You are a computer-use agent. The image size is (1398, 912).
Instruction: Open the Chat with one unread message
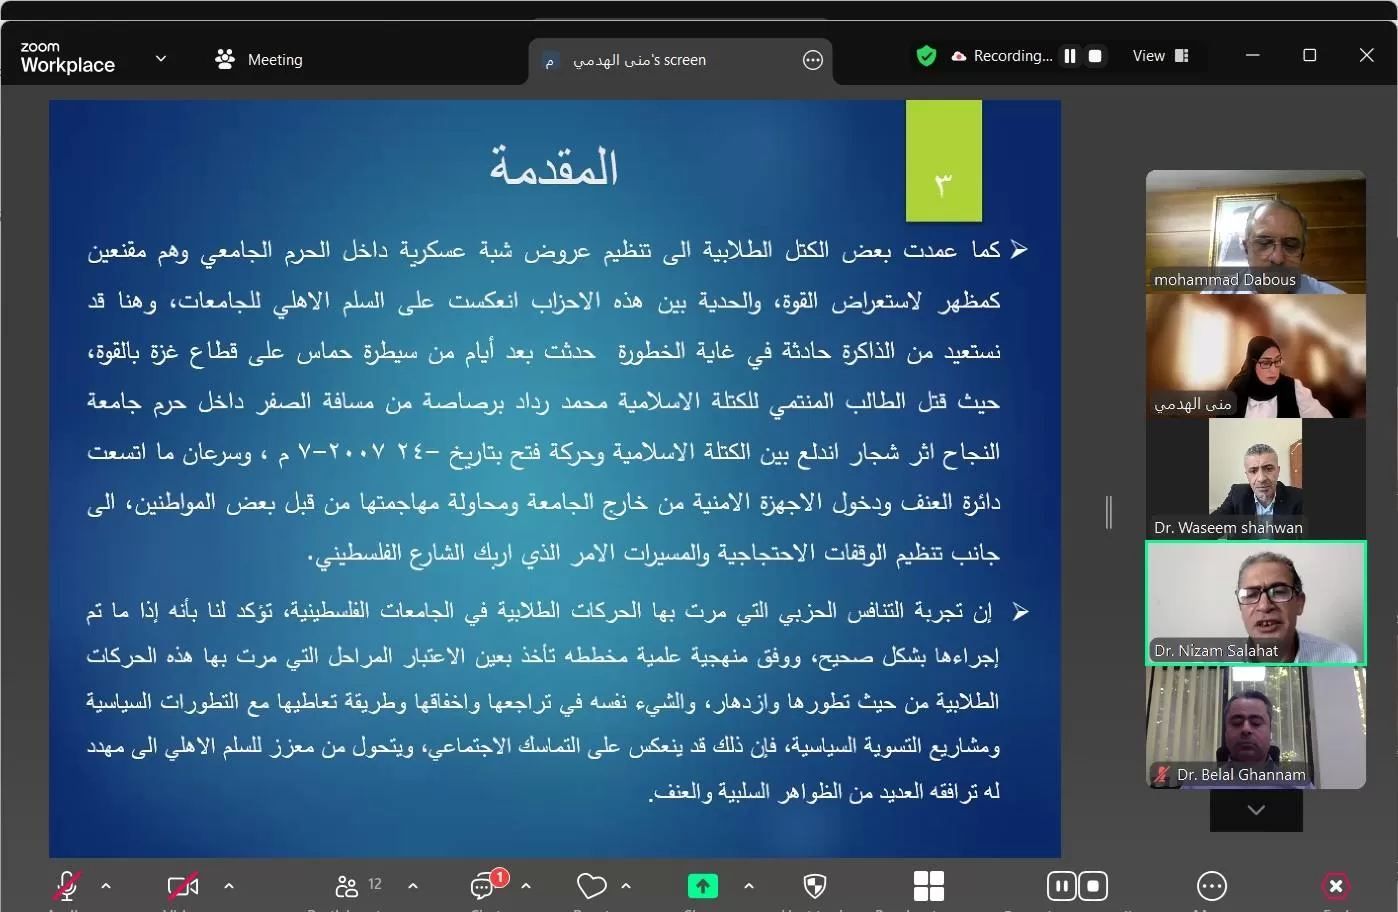click(x=484, y=886)
